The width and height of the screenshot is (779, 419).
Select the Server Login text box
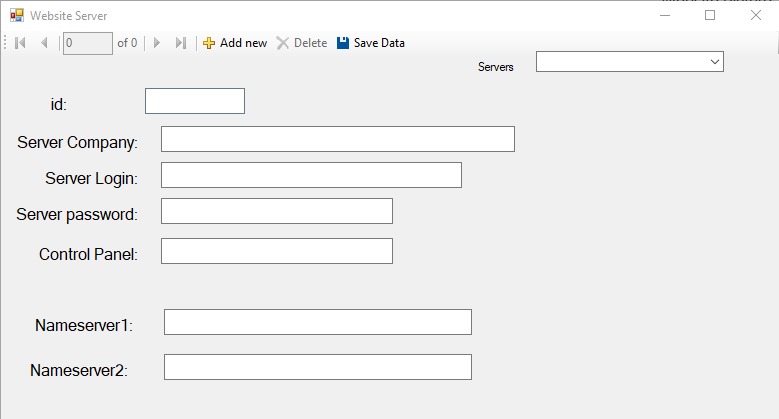tap(311, 175)
